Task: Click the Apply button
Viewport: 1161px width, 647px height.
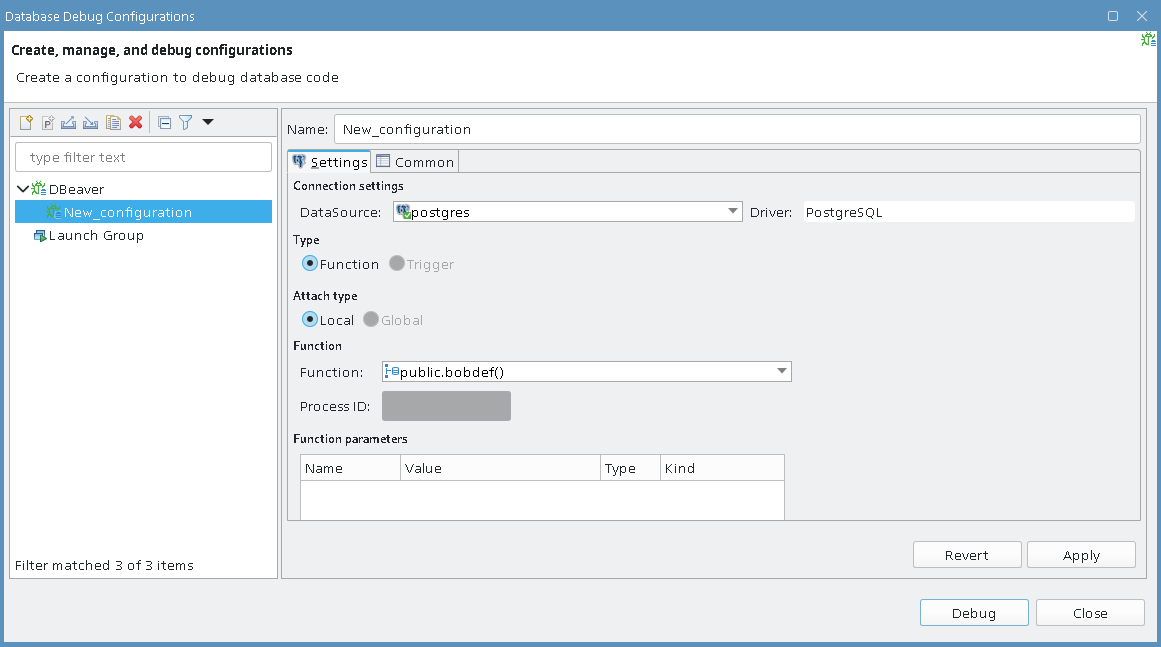Action: pos(1081,555)
